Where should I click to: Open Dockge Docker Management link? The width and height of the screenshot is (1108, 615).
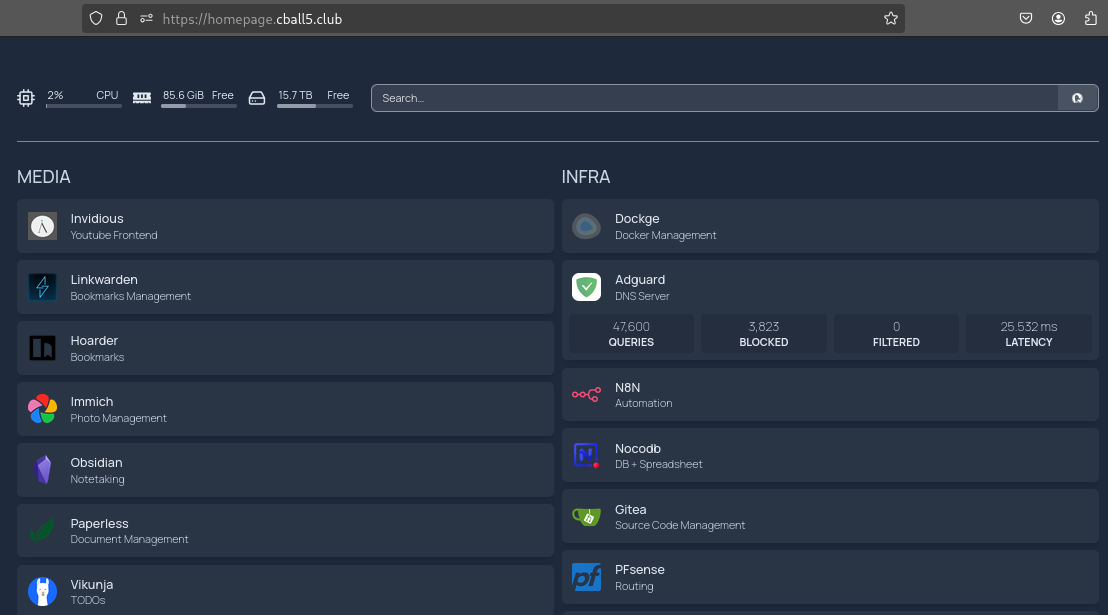[830, 226]
